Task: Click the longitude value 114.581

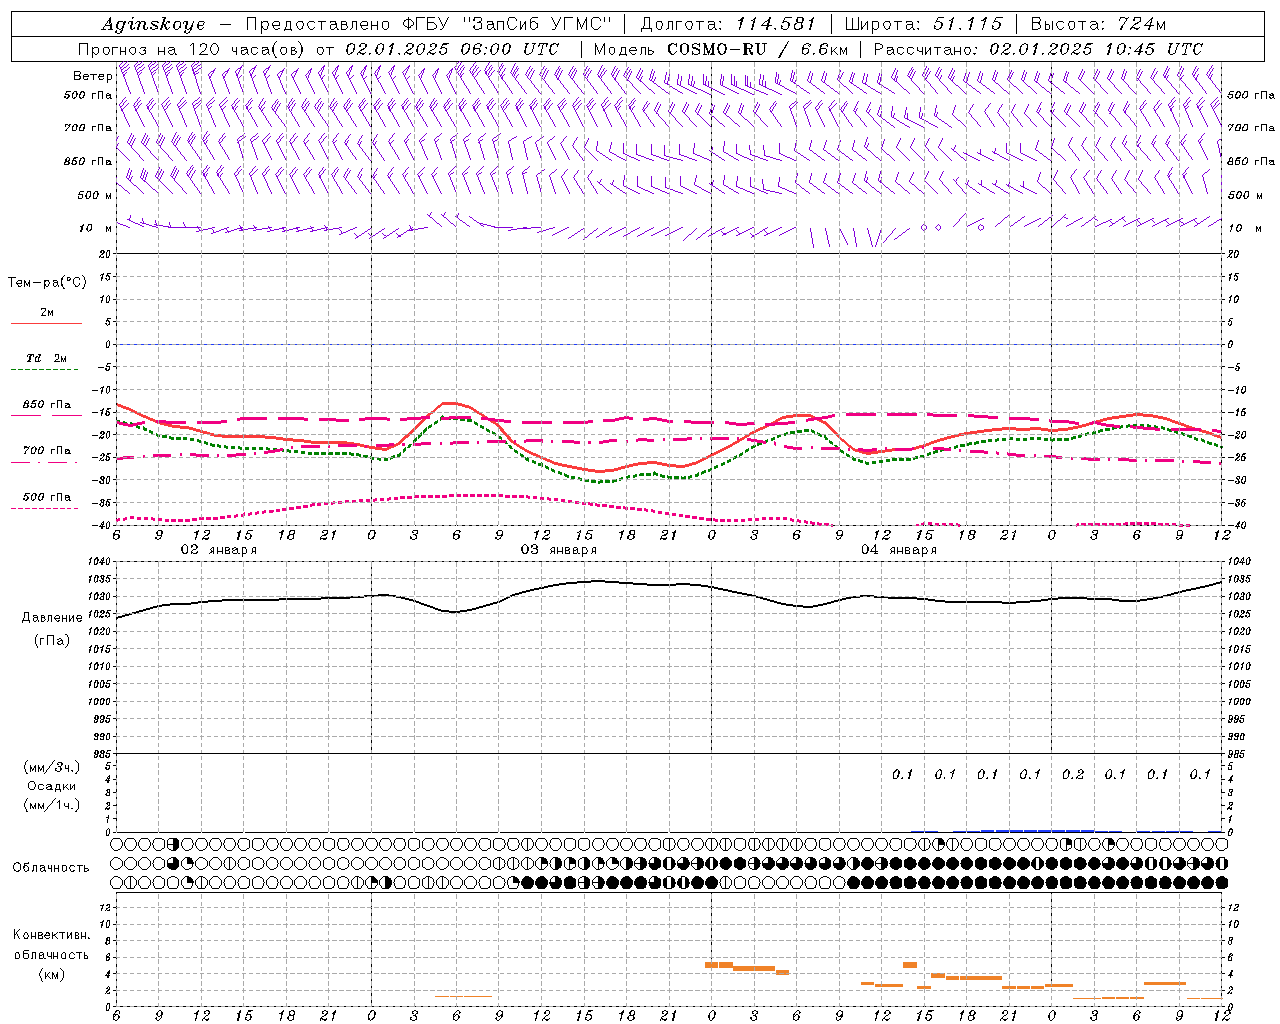Action: coord(776,24)
